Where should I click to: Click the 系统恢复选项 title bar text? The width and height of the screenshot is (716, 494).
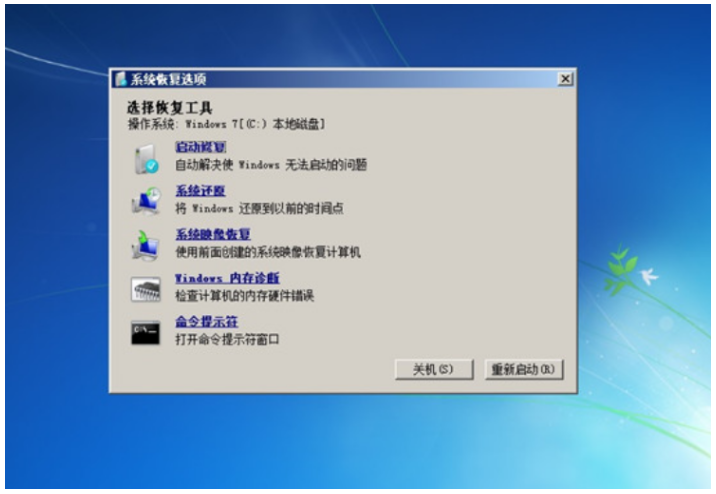click(x=168, y=79)
